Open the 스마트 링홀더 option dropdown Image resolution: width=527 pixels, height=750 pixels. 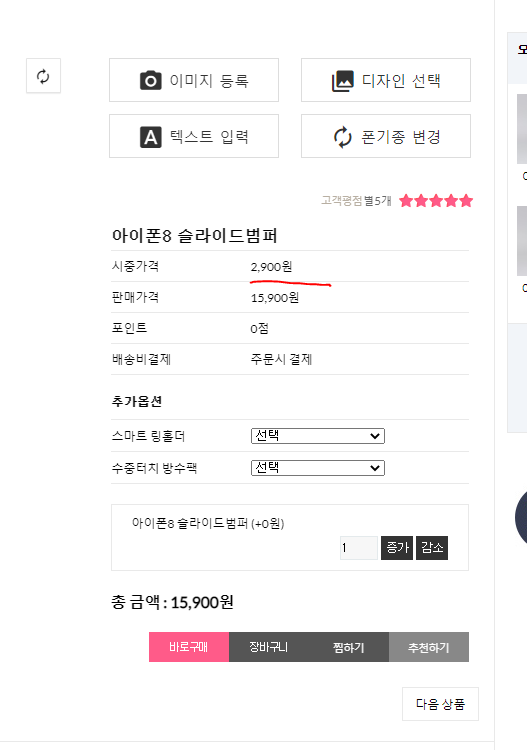(x=318, y=436)
